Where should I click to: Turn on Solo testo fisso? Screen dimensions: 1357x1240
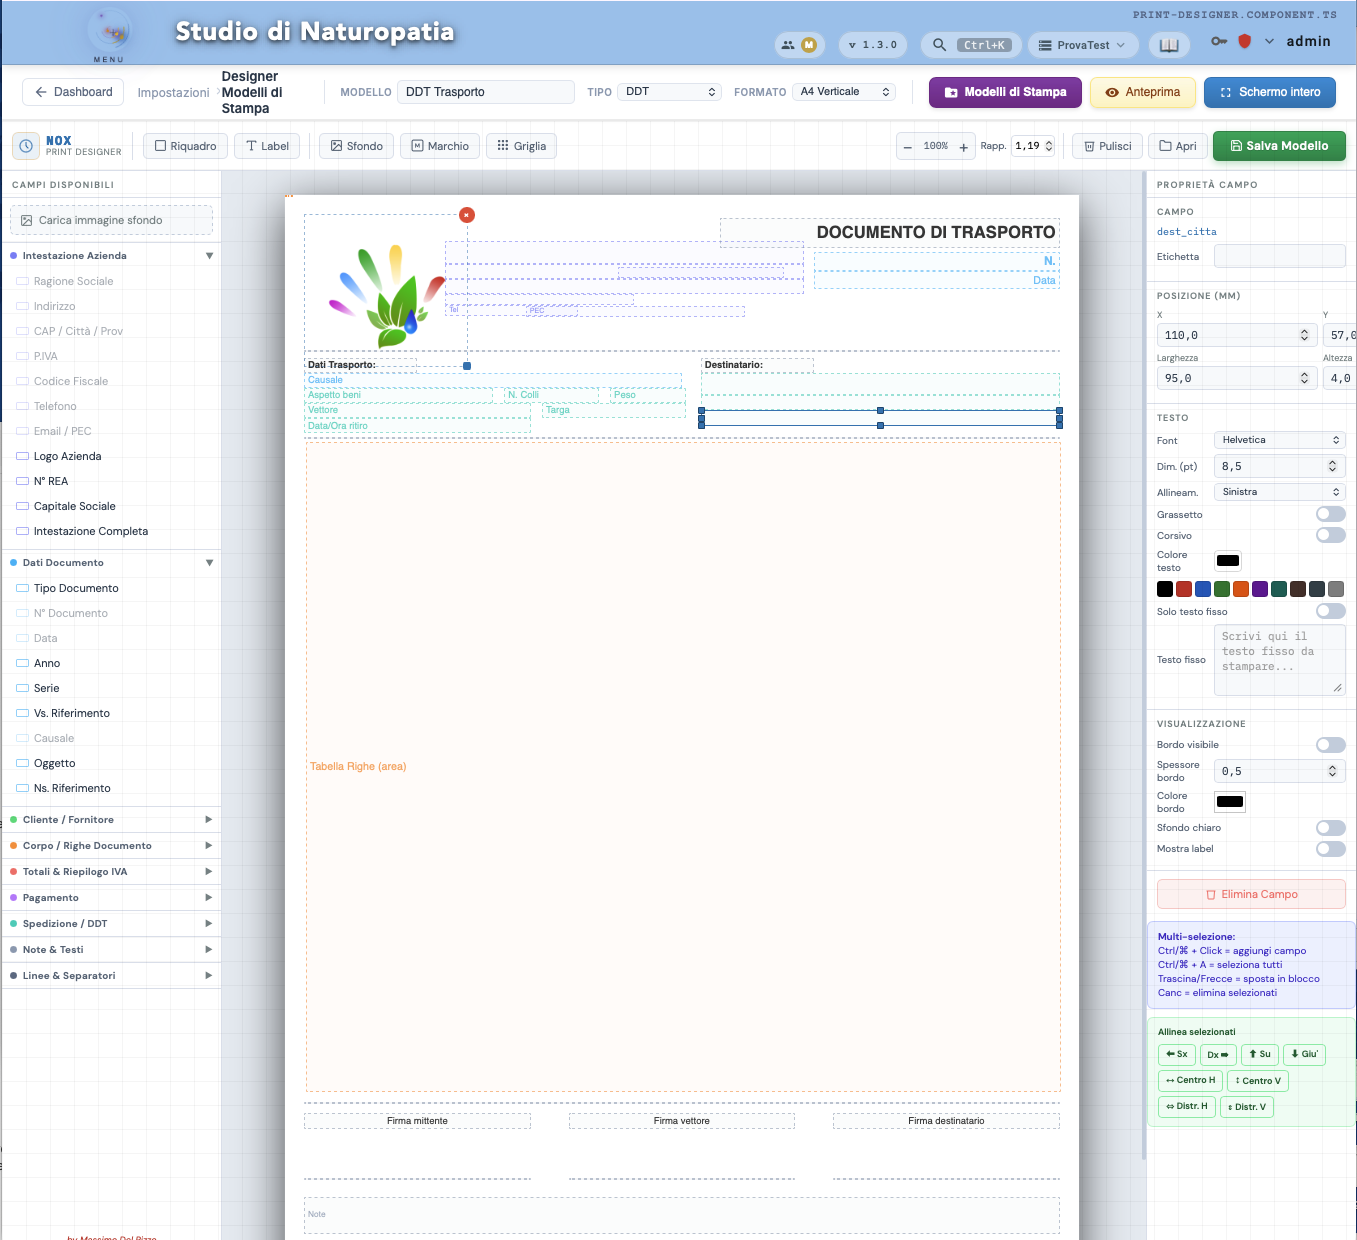point(1330,611)
